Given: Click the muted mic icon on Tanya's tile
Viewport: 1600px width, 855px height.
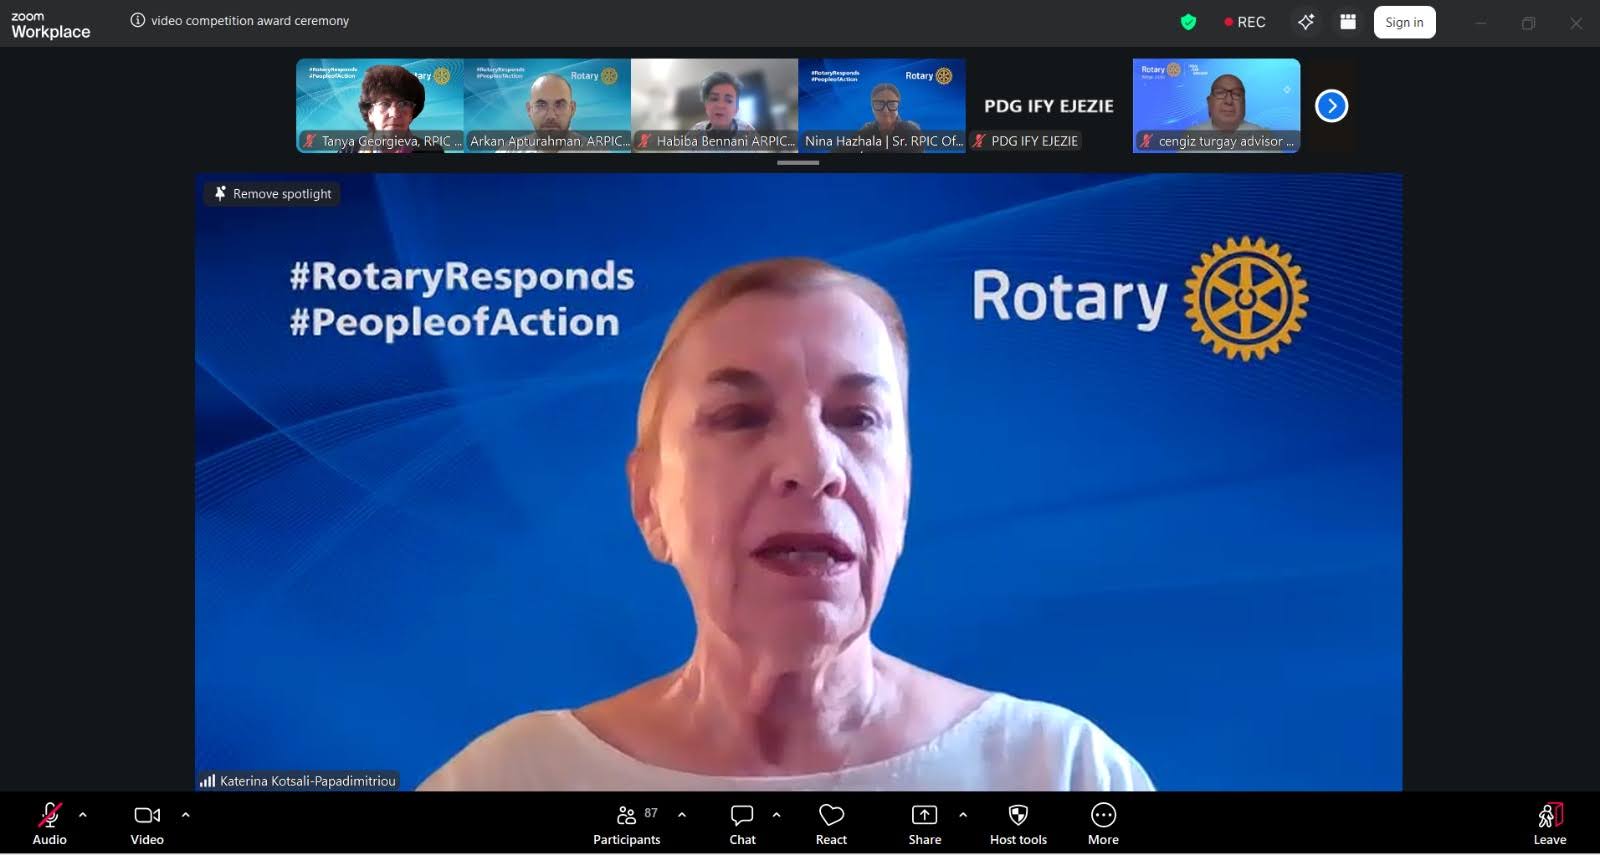Looking at the screenshot, I should point(310,141).
